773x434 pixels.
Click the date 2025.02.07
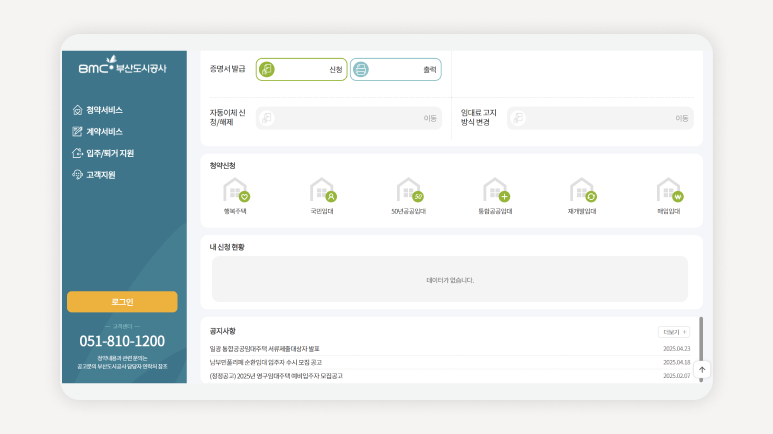[677, 376]
